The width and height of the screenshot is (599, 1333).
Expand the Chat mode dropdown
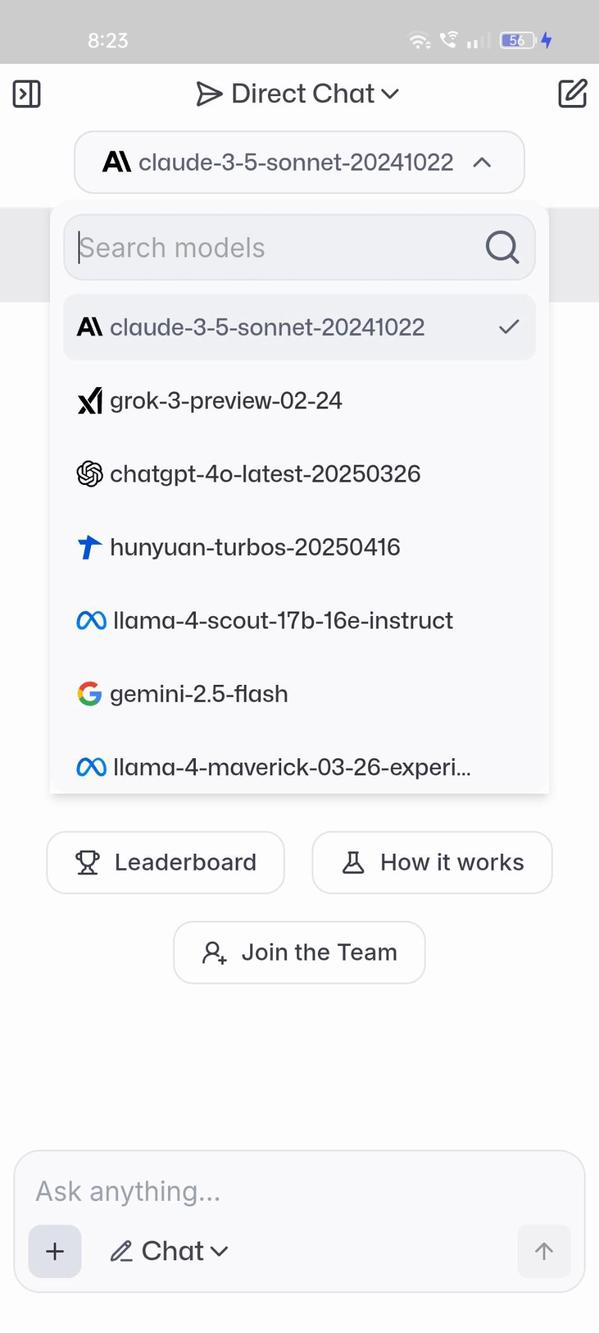[x=169, y=1251]
